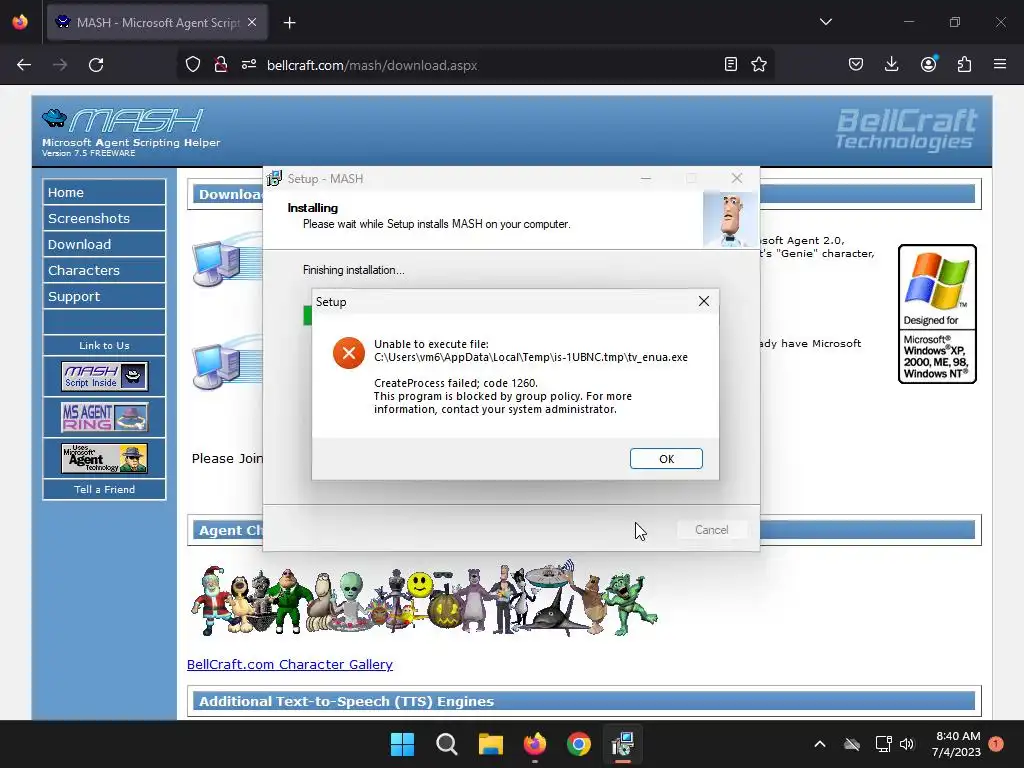Click the red error icon in dialog

(349, 353)
